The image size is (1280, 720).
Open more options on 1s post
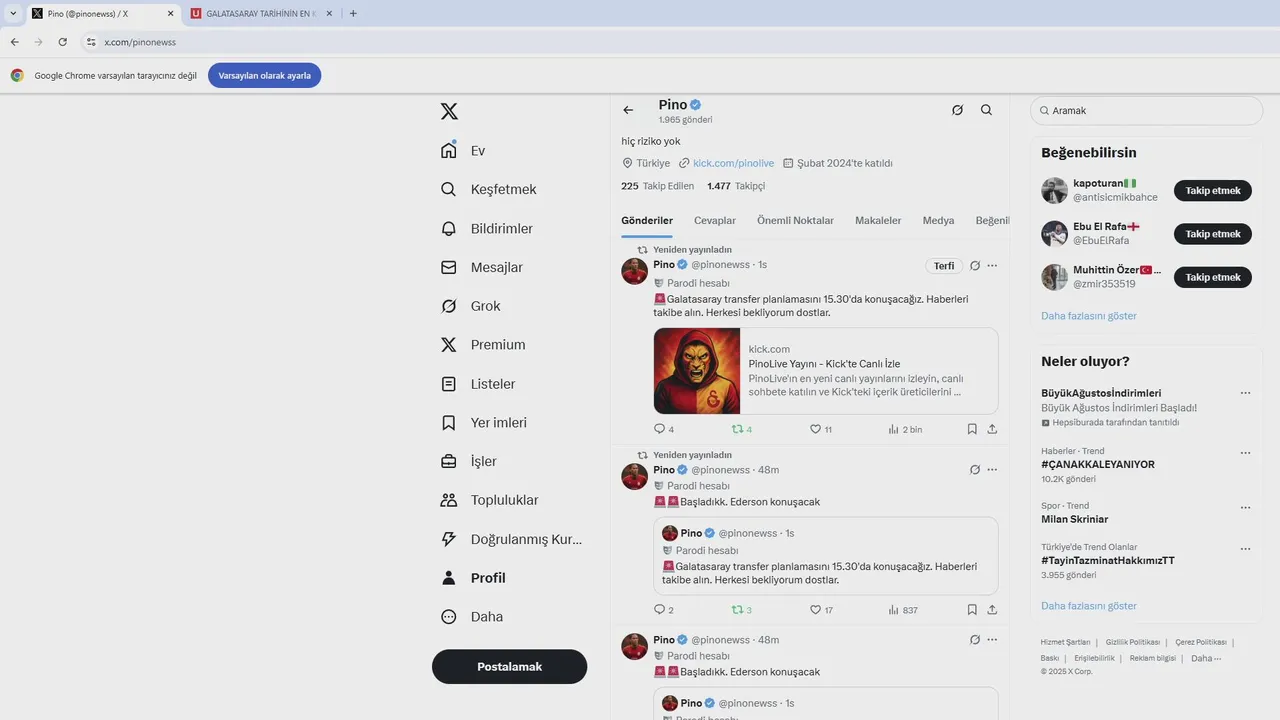[x=992, y=266]
